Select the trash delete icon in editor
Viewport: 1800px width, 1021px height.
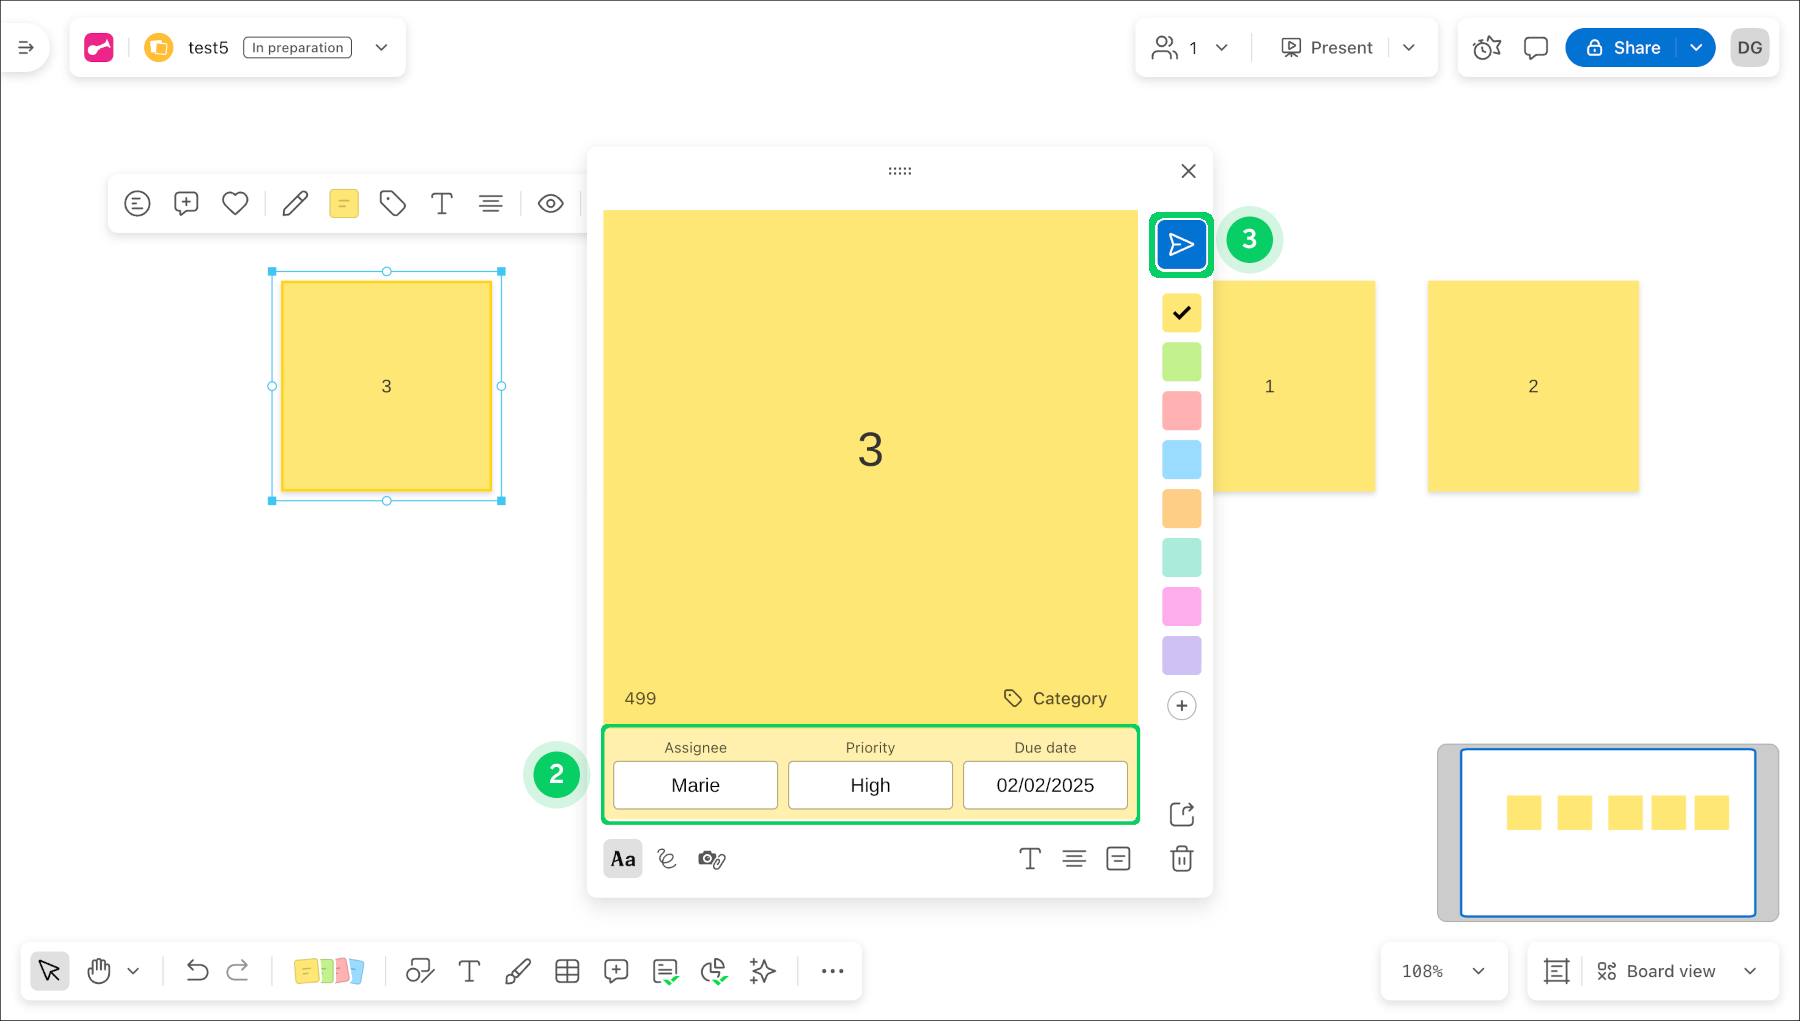point(1181,859)
